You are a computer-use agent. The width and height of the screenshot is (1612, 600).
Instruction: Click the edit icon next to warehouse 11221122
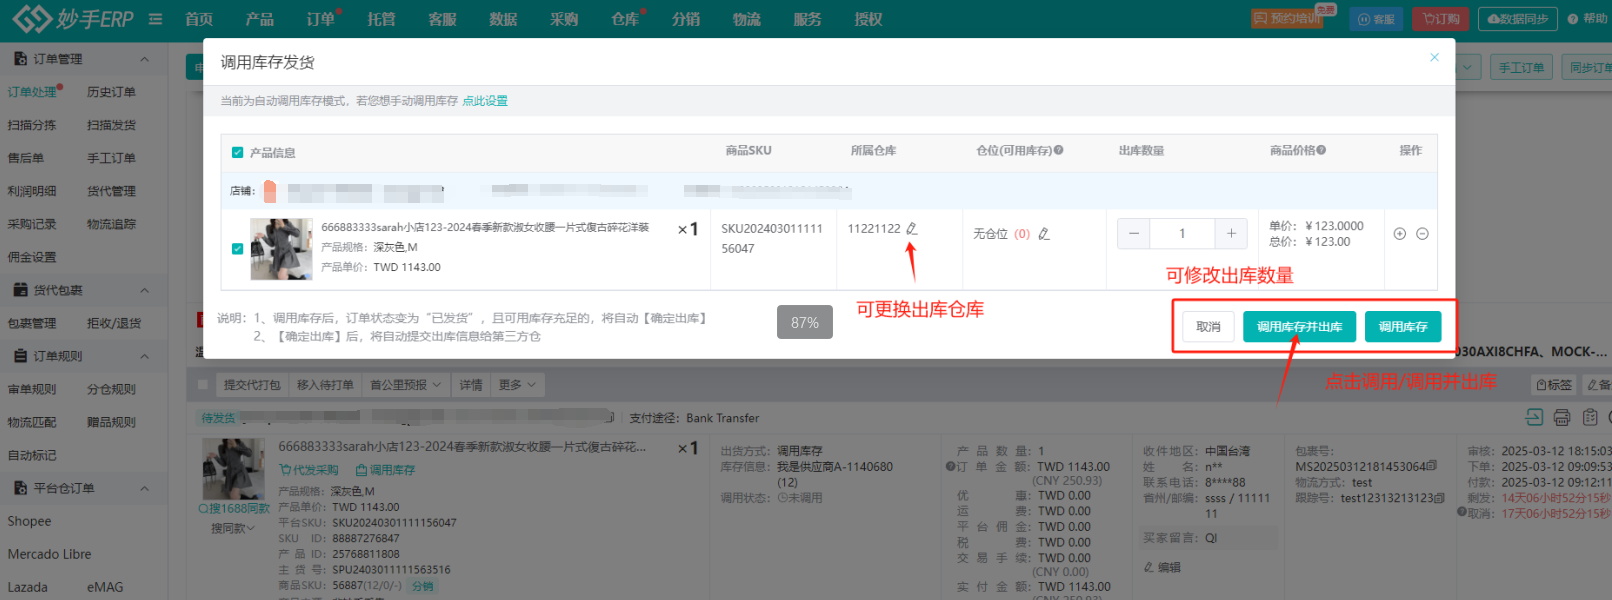coord(911,229)
